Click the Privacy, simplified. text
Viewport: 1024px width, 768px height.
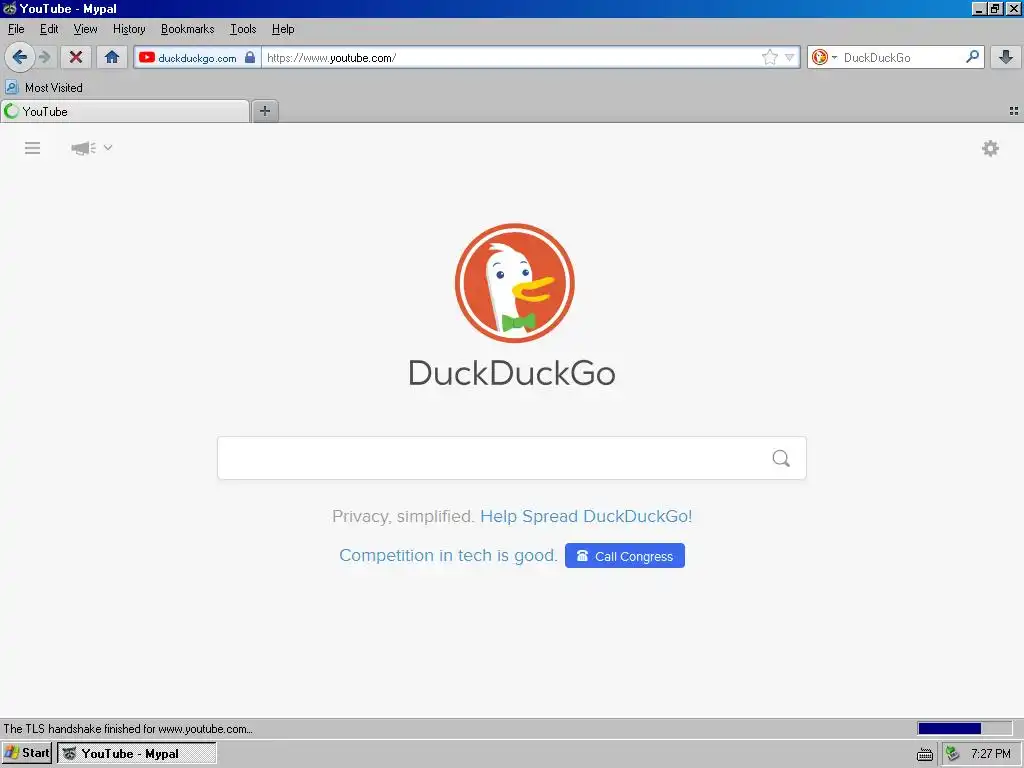403,516
